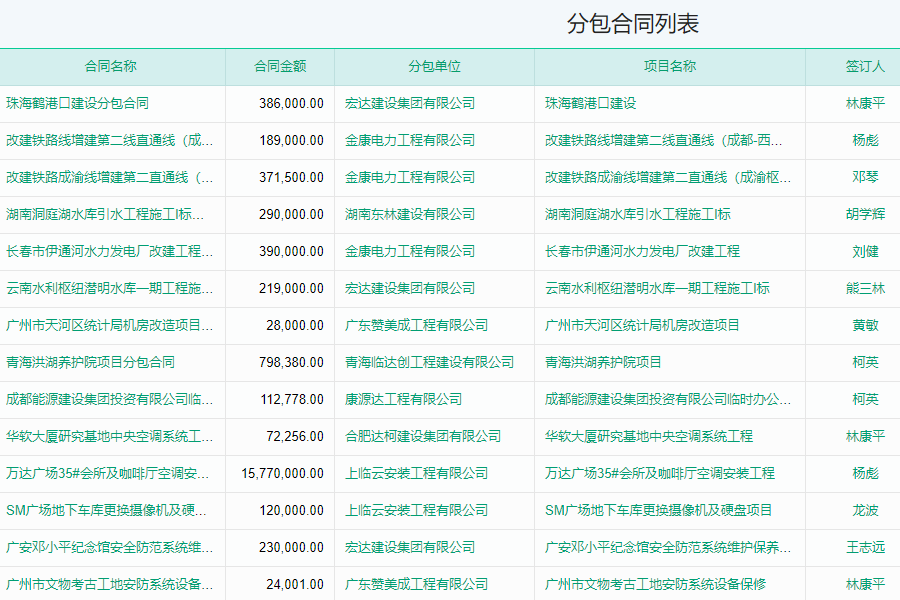
Task: Click 宏达建设集团有限公司 in 珠海鹤港口 row
Action: [x=410, y=103]
